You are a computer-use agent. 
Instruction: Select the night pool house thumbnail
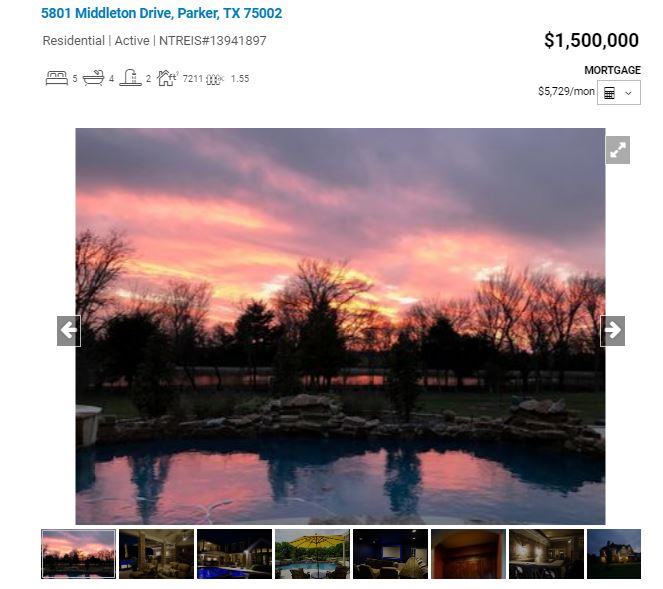(235, 554)
